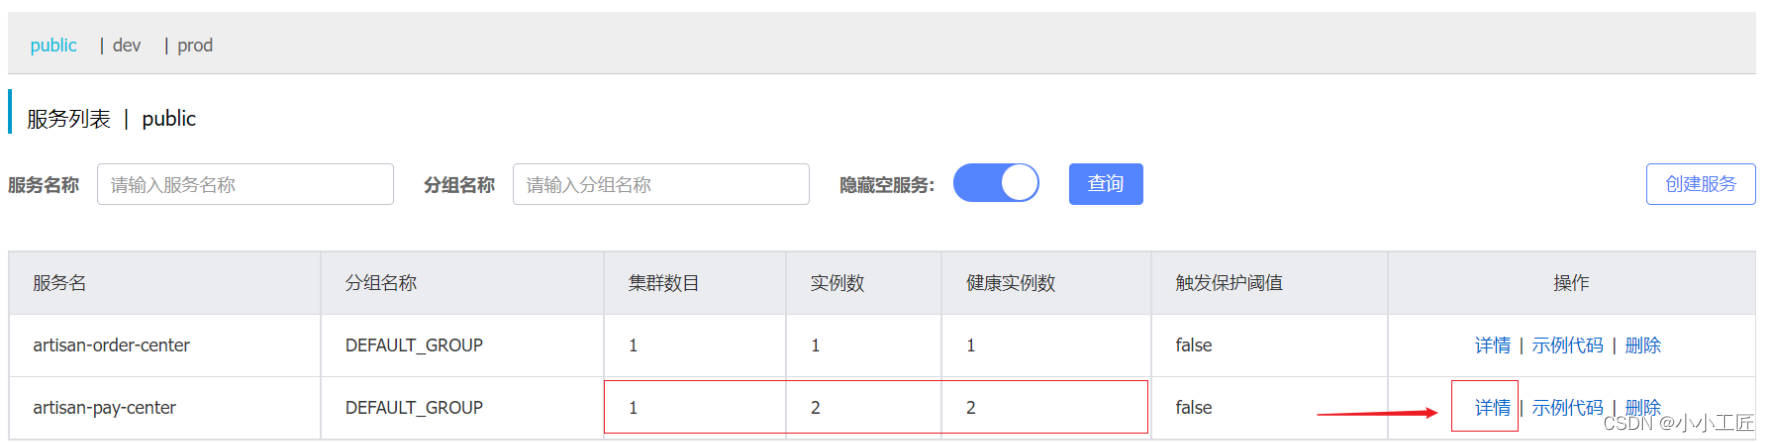View 示例代码 for artisan-pay-center
This screenshot has height=442, width=1770.
[x=1567, y=407]
